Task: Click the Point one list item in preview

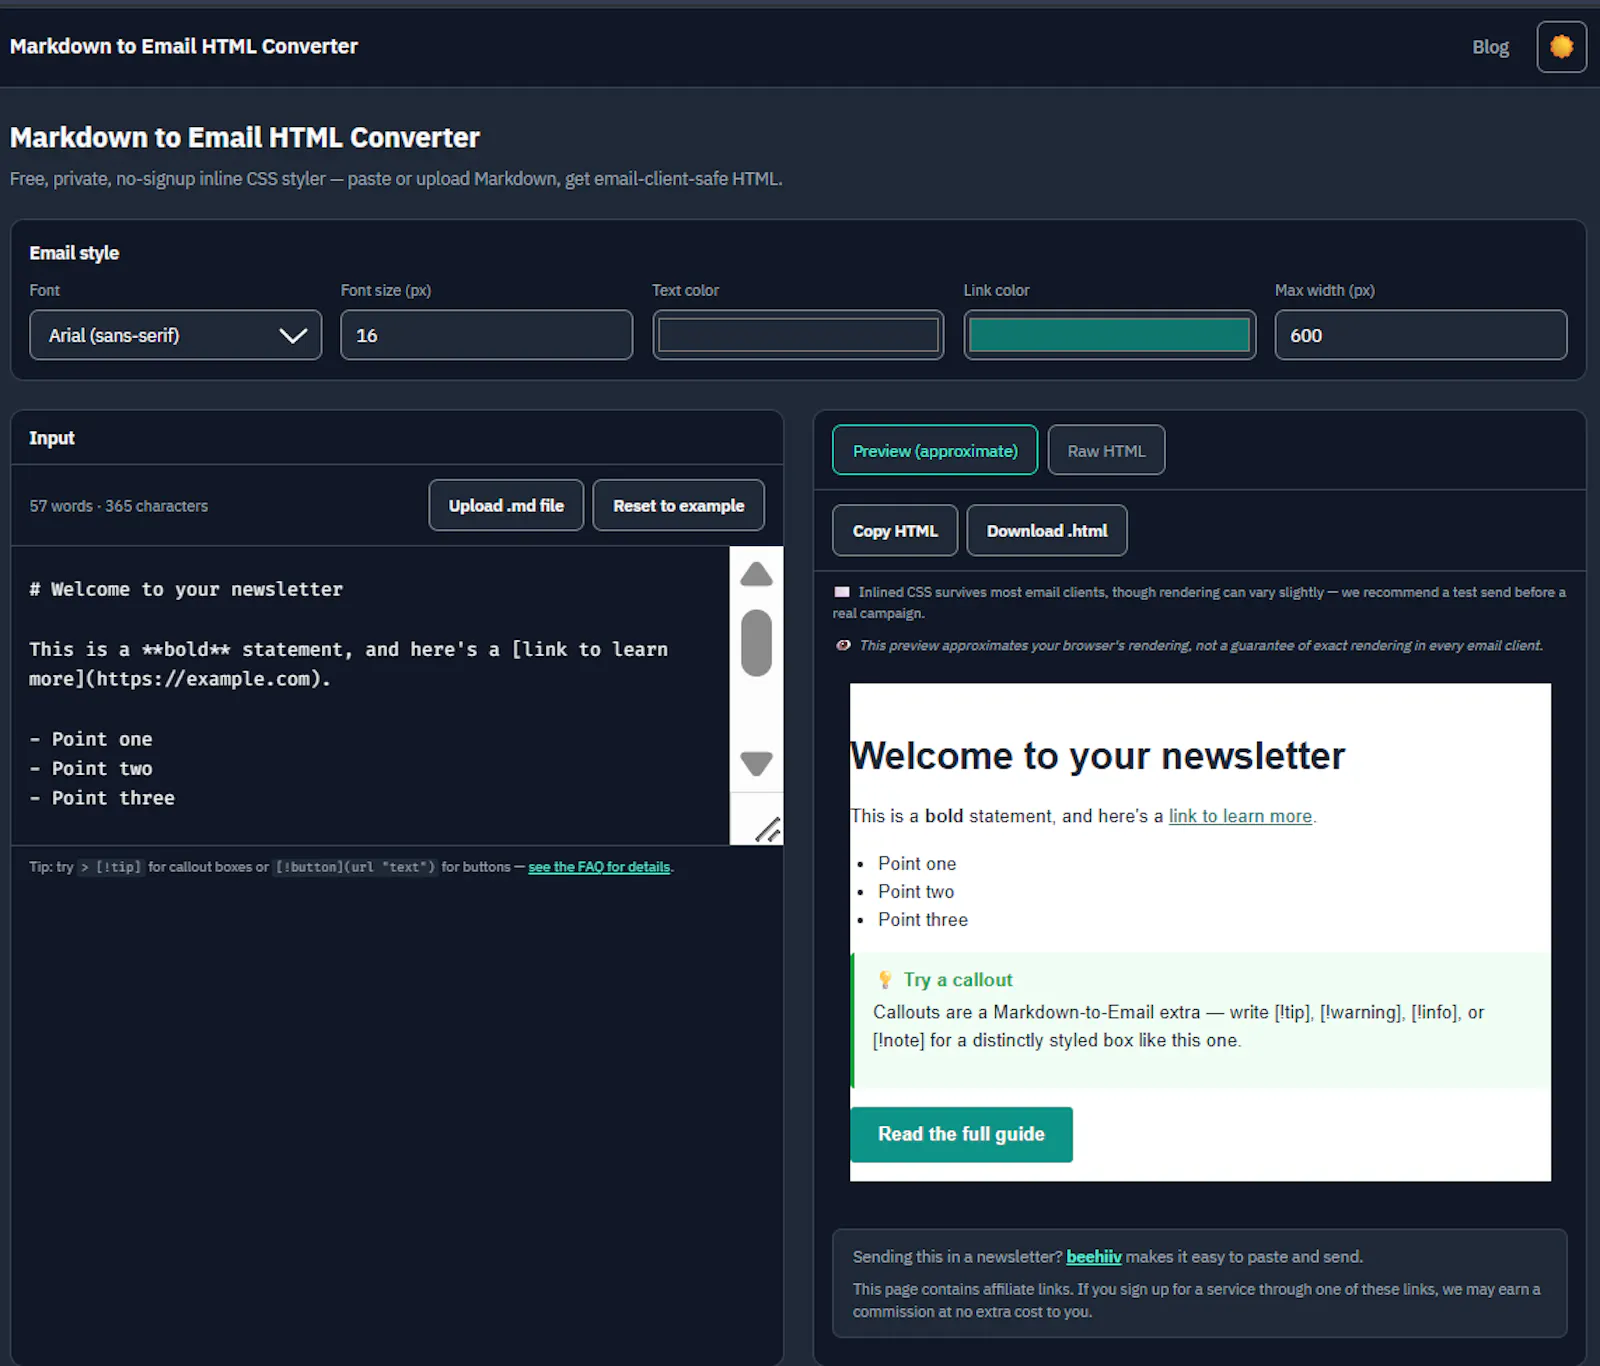Action: pos(917,863)
